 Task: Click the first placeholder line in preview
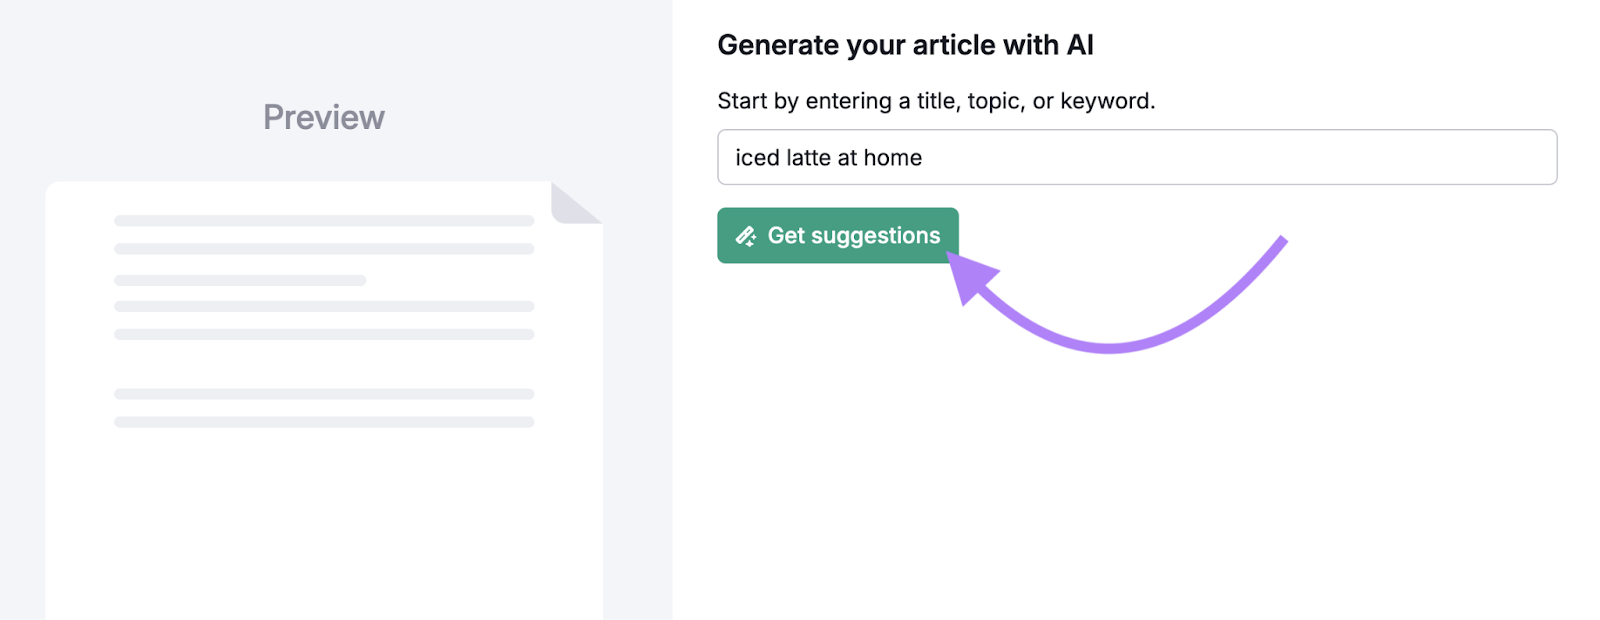[323, 220]
